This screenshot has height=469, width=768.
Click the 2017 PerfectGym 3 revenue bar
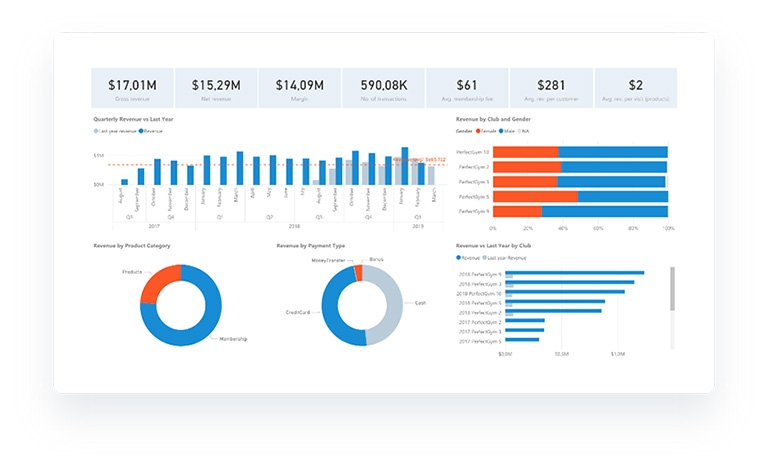[525, 330]
